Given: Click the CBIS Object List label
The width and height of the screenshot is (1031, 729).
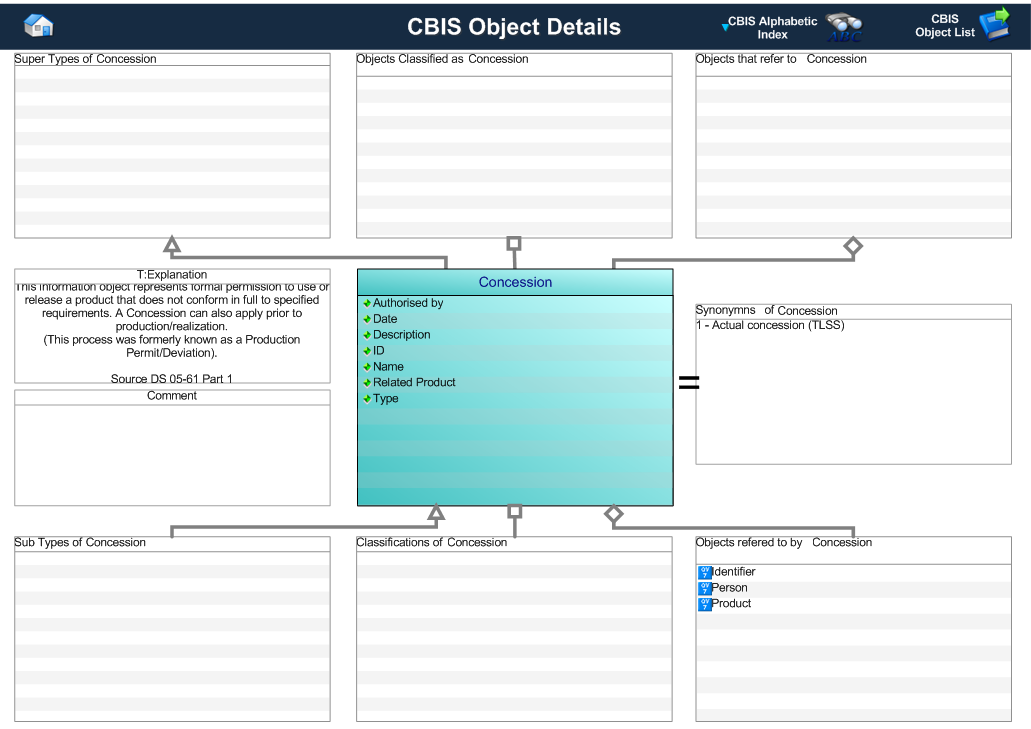Looking at the screenshot, I should [x=944, y=26].
